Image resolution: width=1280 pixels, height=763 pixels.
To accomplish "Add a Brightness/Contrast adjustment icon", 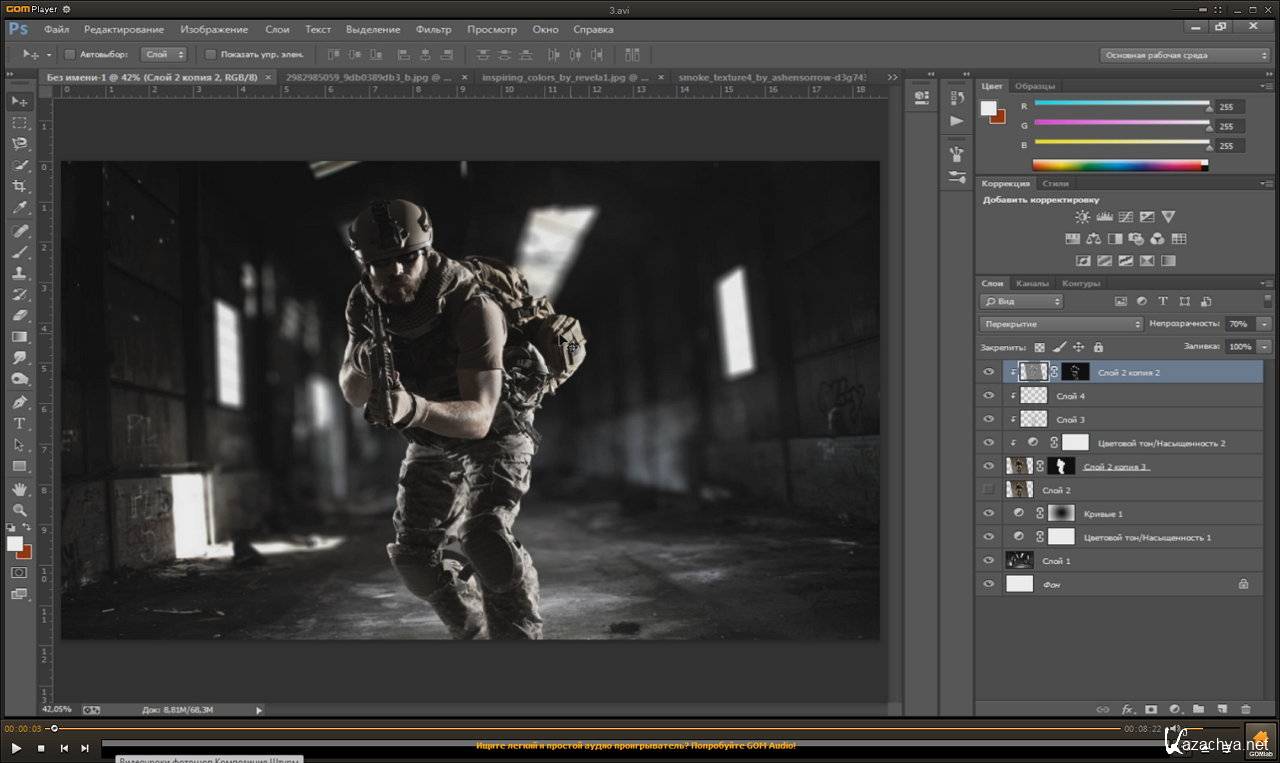I will coord(1082,217).
